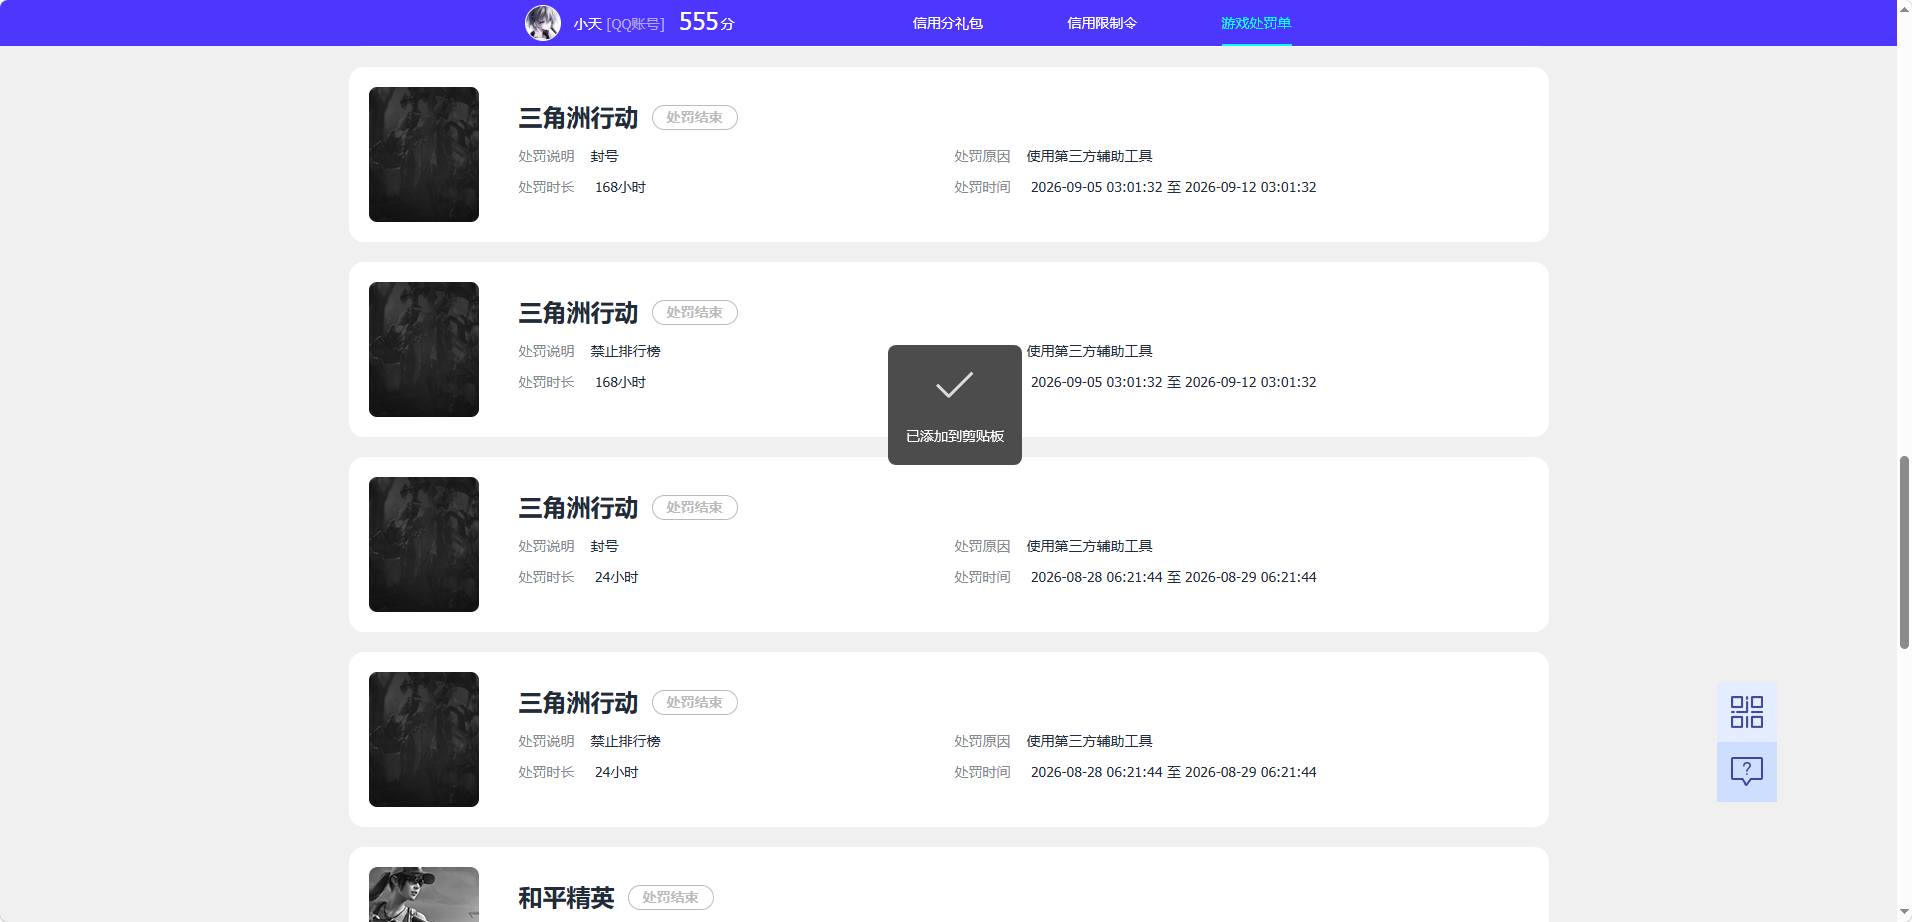1912x922 pixels.
Task: Select the 游戏处罚单 tab
Action: click(x=1256, y=23)
